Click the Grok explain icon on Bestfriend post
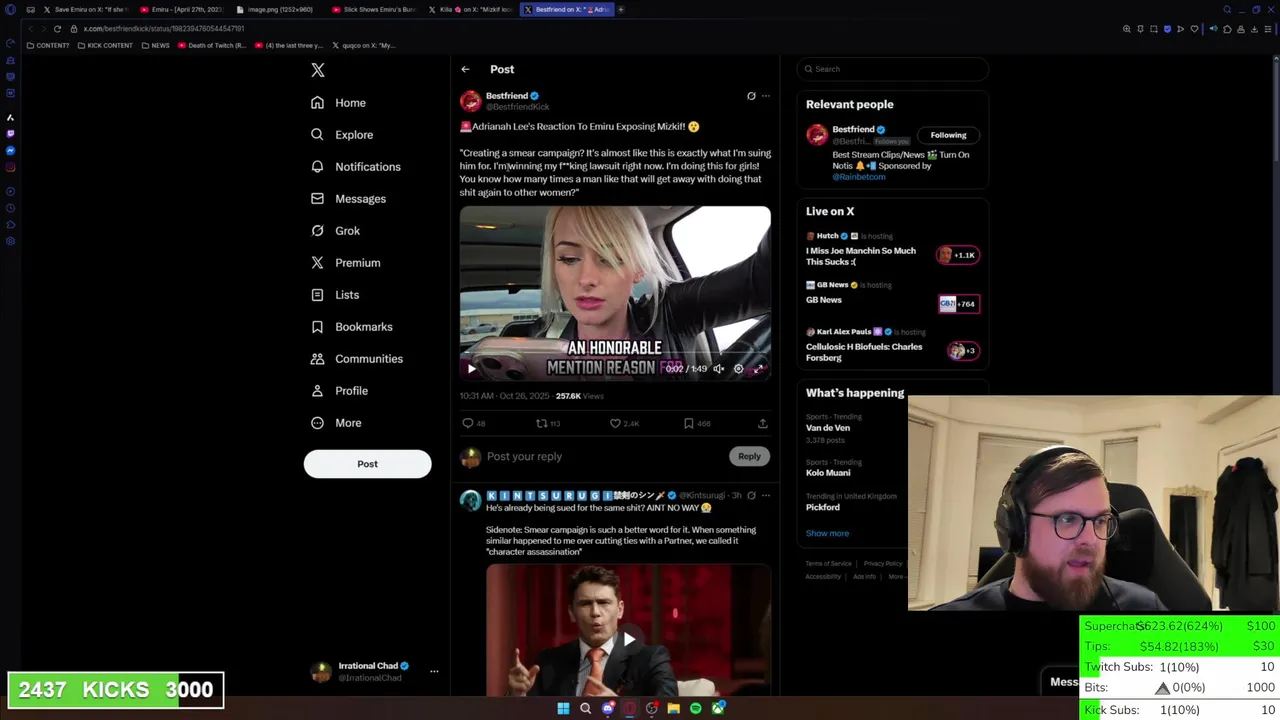Viewport: 1280px width, 720px height. tap(751, 96)
